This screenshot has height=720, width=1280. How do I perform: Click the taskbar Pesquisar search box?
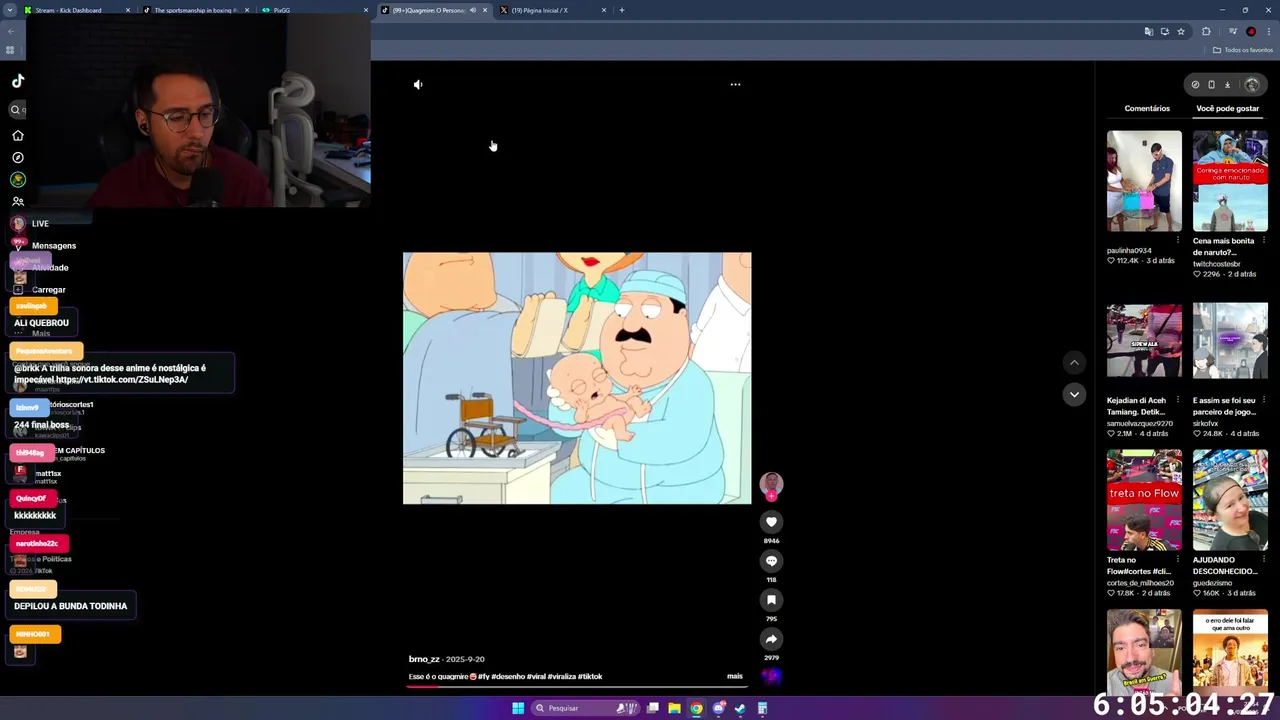click(x=585, y=708)
